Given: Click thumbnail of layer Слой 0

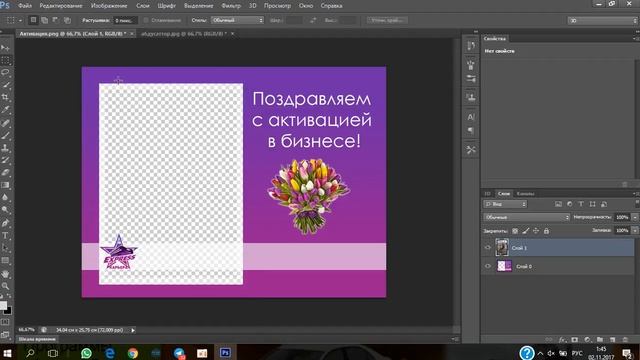Looking at the screenshot, I should click(x=504, y=266).
